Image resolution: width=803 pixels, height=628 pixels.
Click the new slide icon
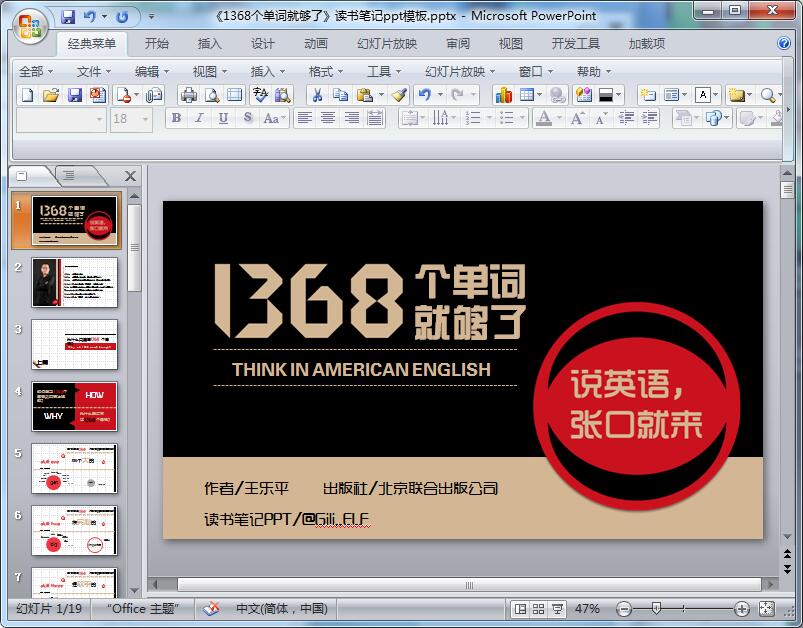648,95
